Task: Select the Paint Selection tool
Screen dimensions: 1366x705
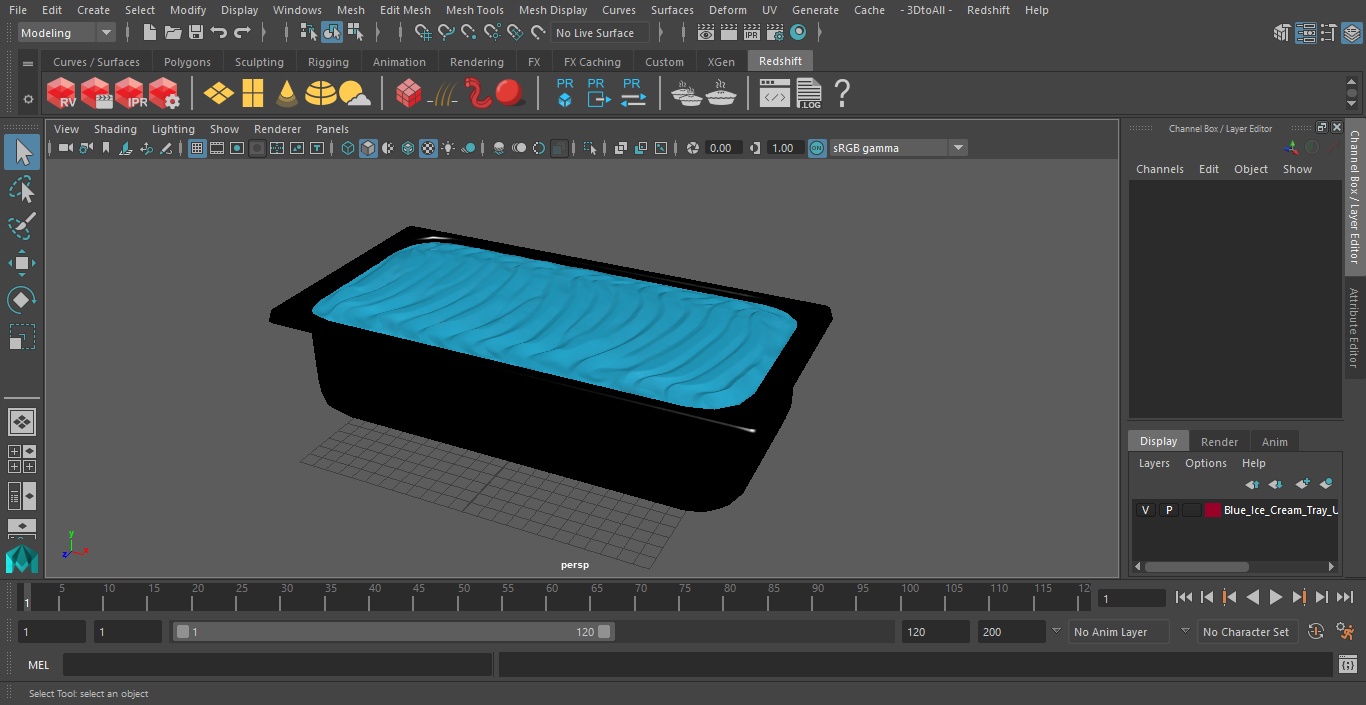Action: pyautogui.click(x=21, y=226)
